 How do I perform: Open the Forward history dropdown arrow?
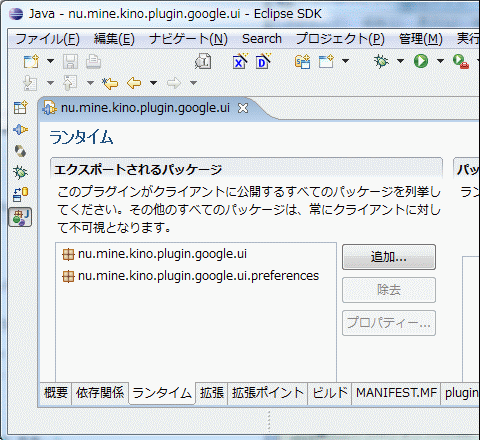193,83
